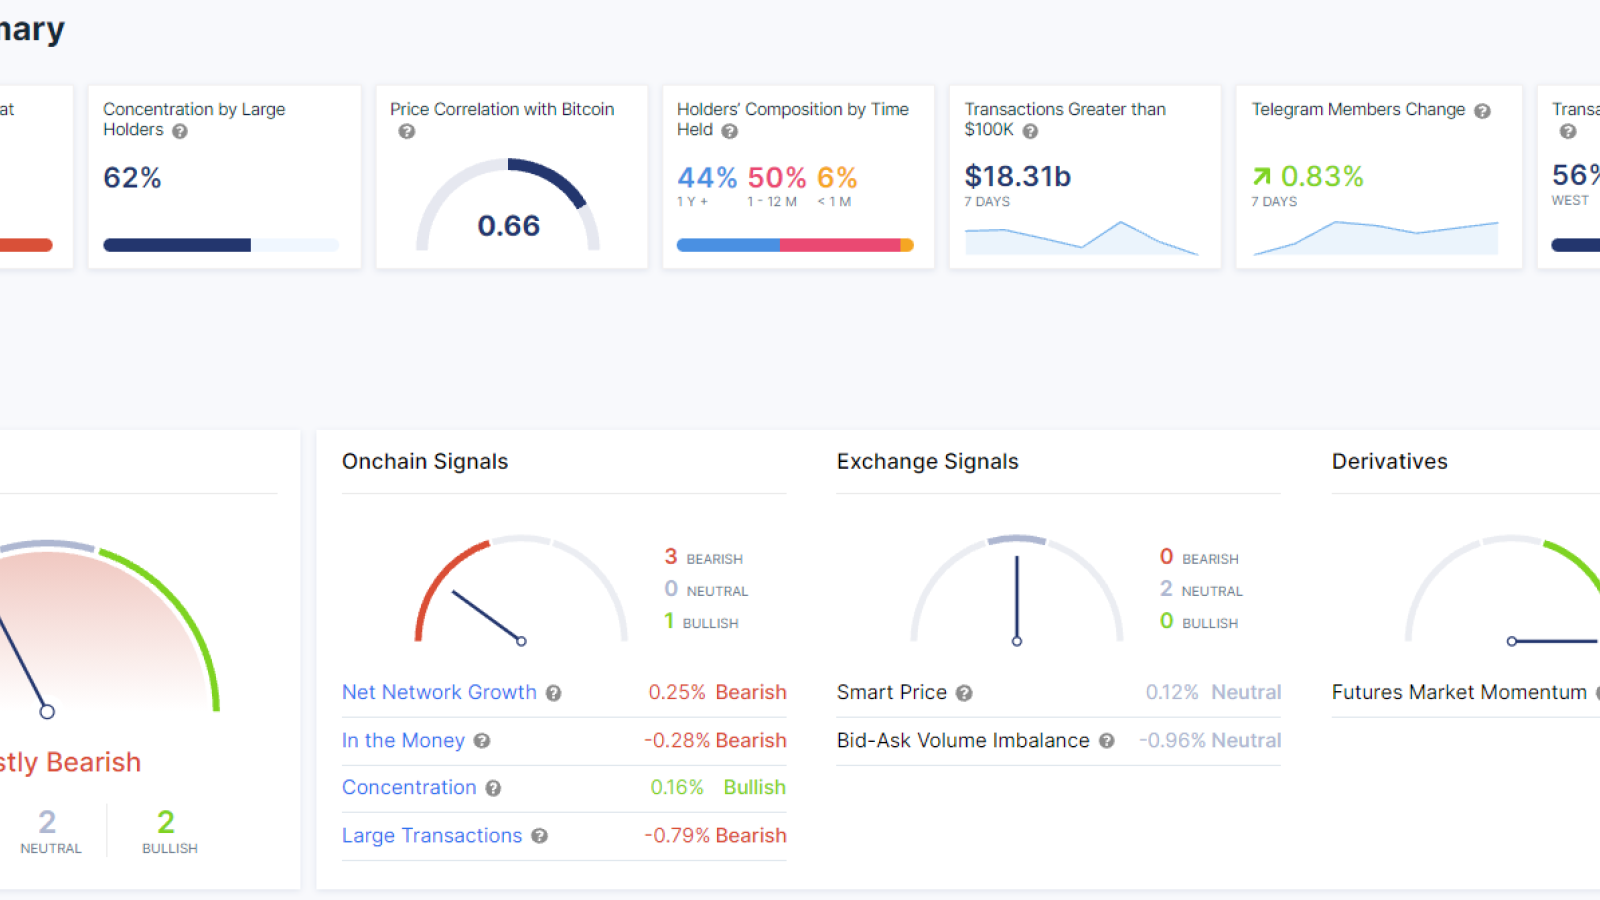1600x900 pixels.
Task: Click help icon beside Bid-Ask Volume Imbalance
Action: (x=1106, y=741)
